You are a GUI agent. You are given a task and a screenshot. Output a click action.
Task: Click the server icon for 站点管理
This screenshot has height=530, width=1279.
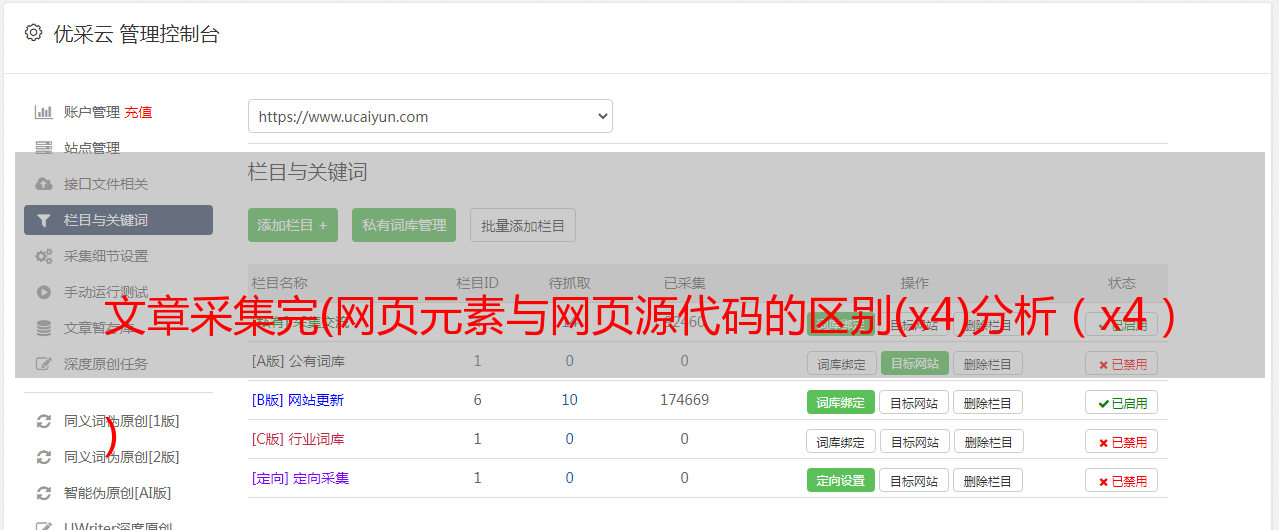coord(43,148)
